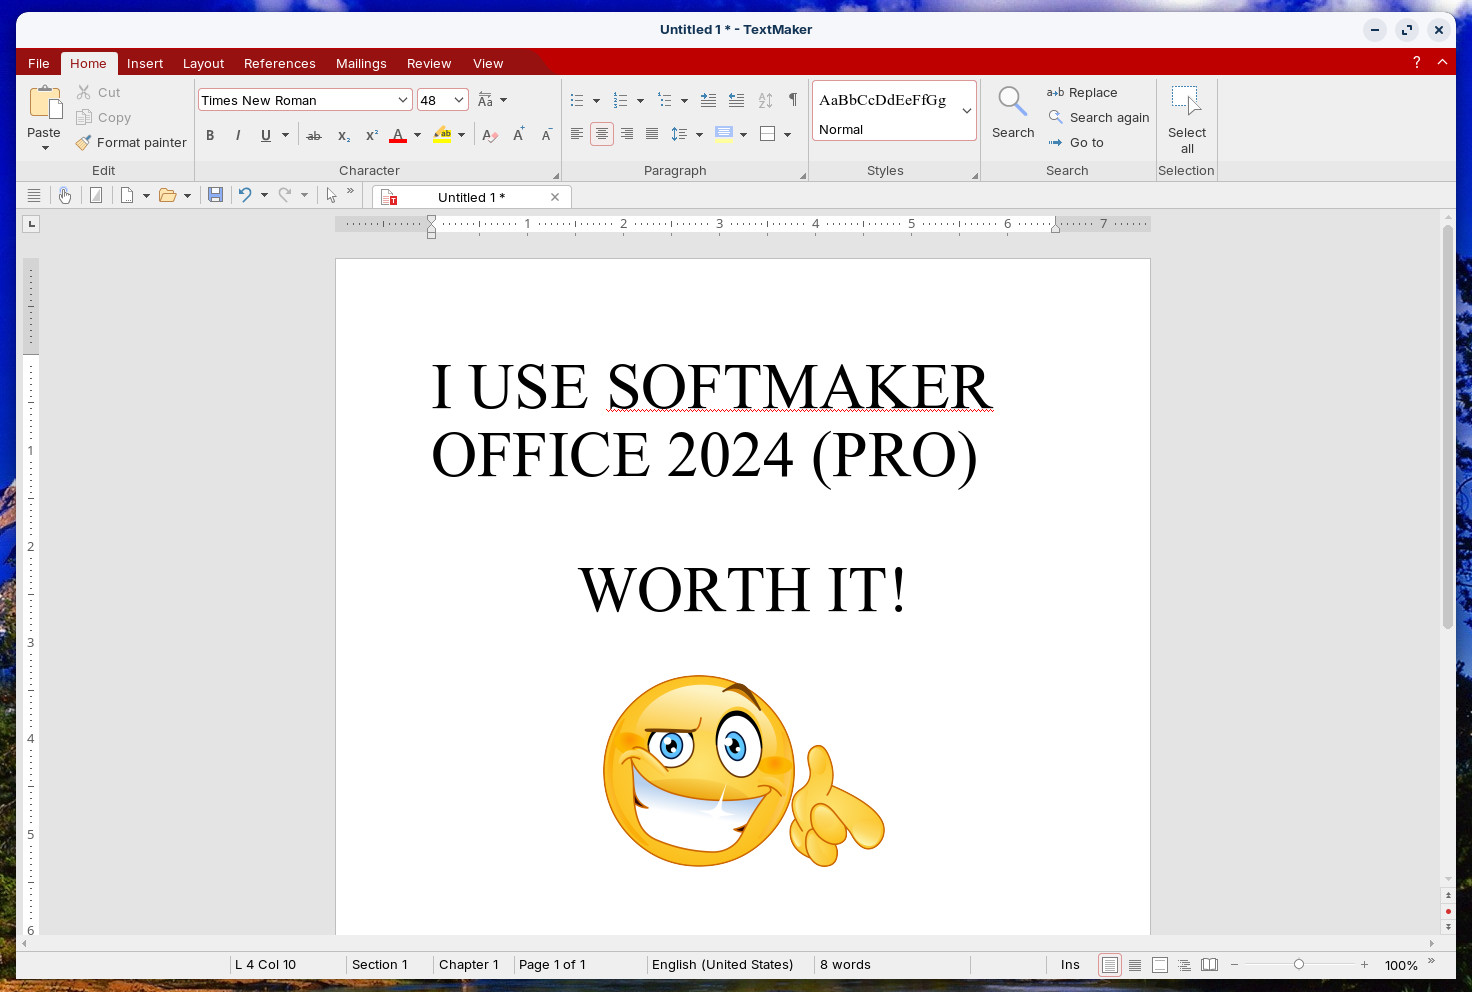Apply paragraph shading color

tap(724, 134)
